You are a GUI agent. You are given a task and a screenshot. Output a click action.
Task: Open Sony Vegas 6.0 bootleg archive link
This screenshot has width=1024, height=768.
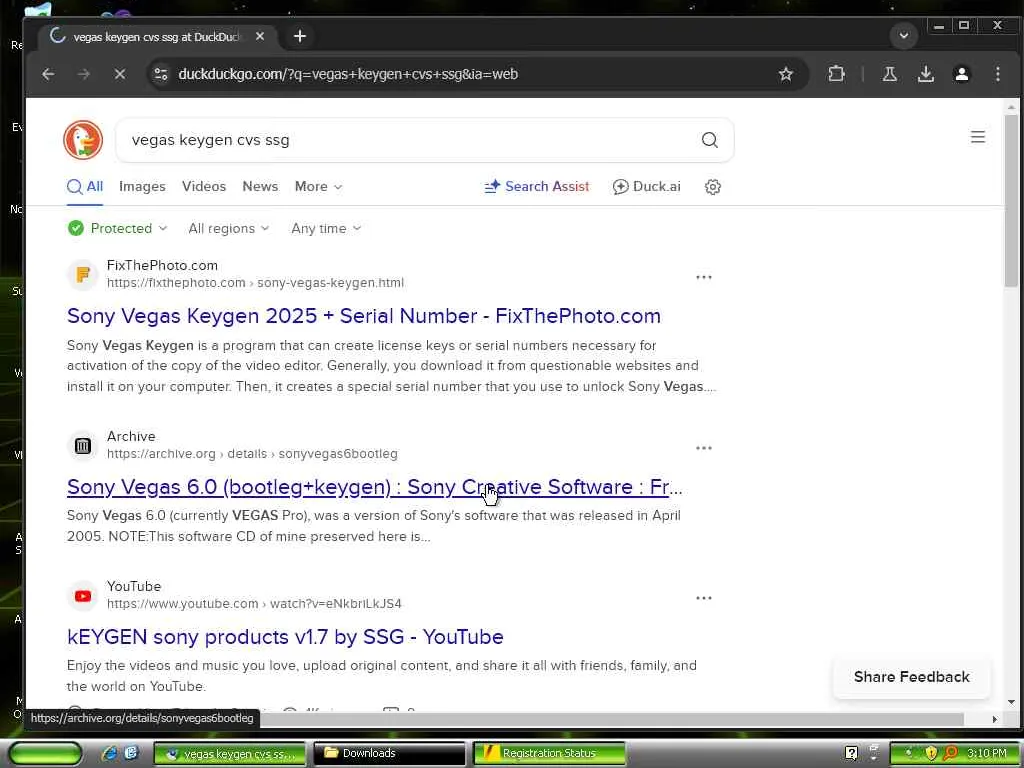click(374, 487)
